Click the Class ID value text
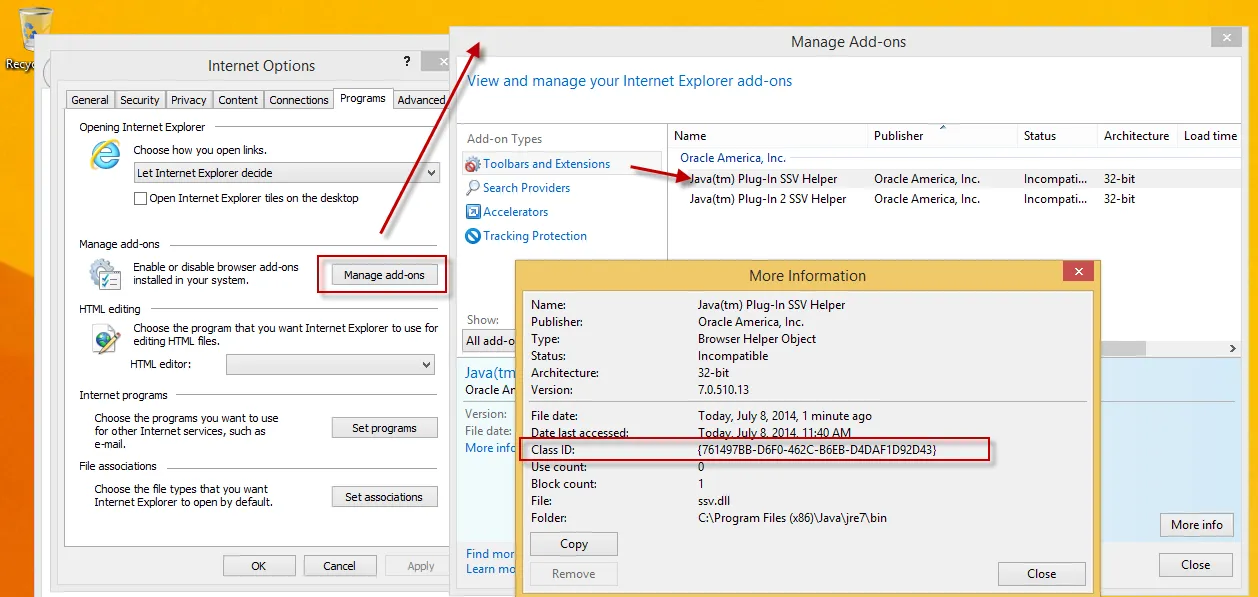This screenshot has height=597, width=1258. point(817,450)
